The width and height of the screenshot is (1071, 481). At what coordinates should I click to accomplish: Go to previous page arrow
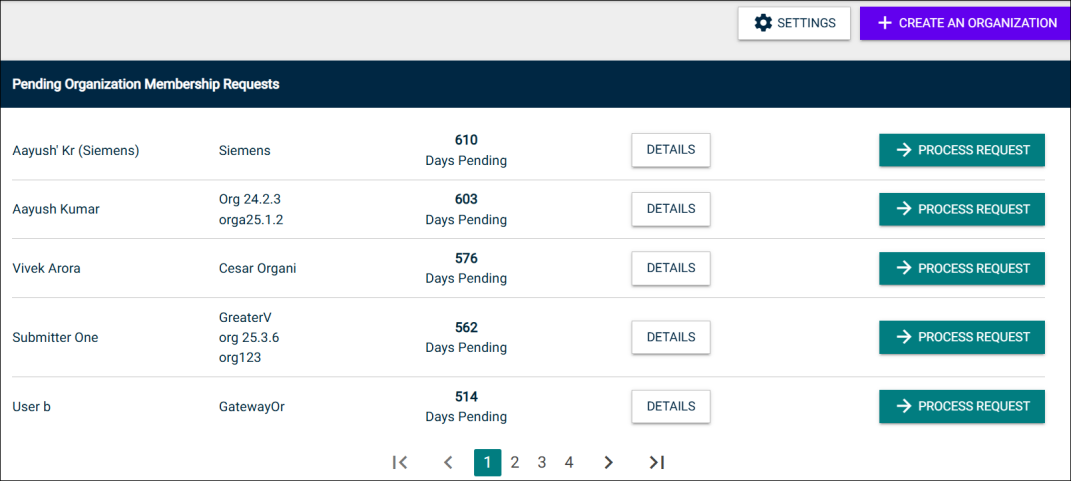448,462
